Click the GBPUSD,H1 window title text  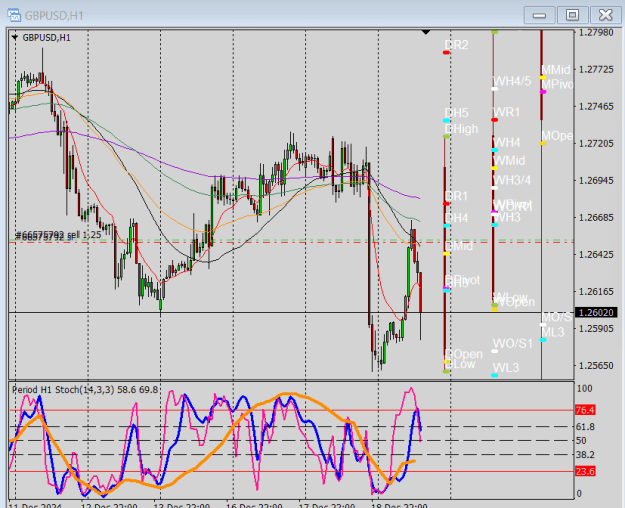pyautogui.click(x=54, y=16)
